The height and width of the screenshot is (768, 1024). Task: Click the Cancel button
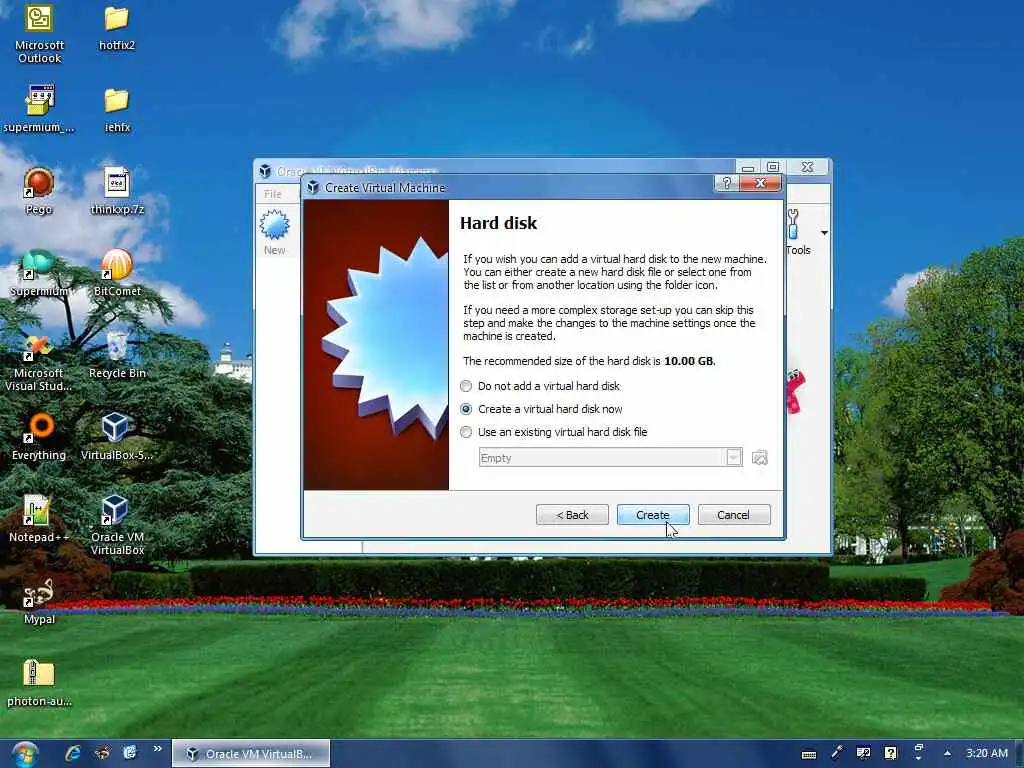[x=733, y=515]
